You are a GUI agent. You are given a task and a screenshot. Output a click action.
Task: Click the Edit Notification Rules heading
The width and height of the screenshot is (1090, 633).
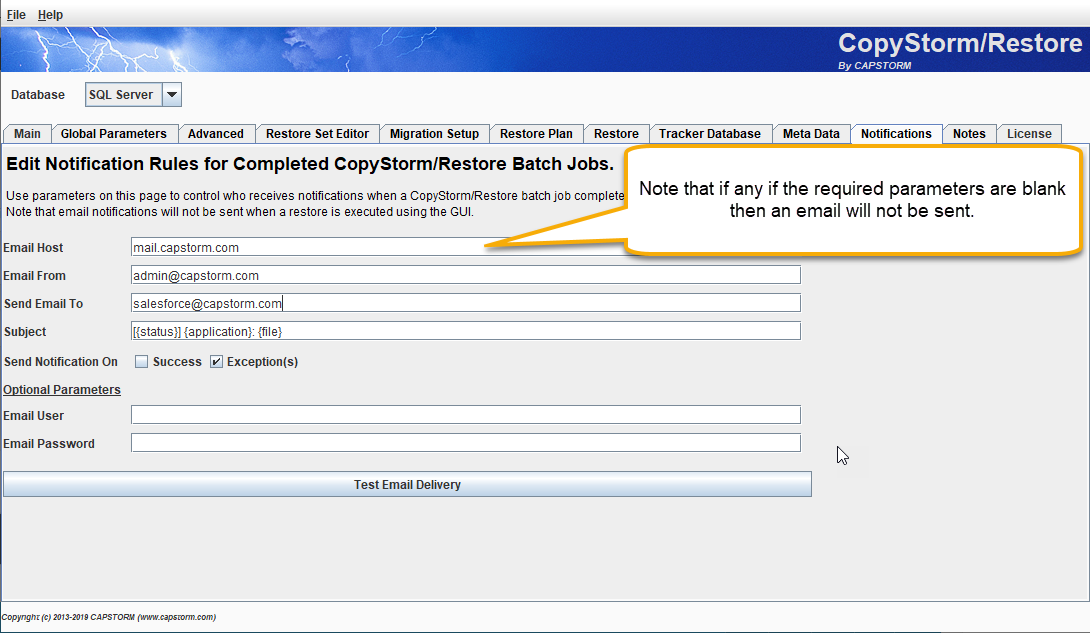click(310, 164)
